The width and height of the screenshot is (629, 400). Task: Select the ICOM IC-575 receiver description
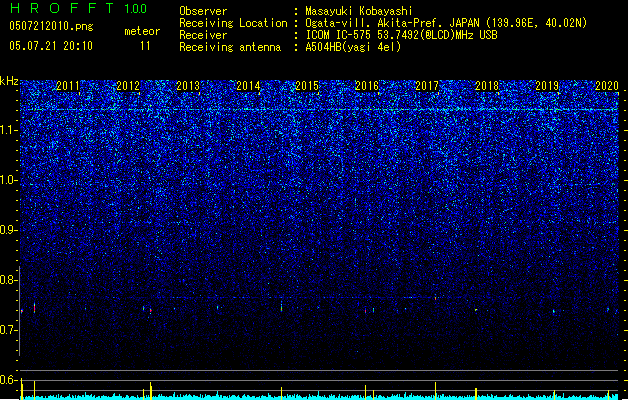point(402,35)
